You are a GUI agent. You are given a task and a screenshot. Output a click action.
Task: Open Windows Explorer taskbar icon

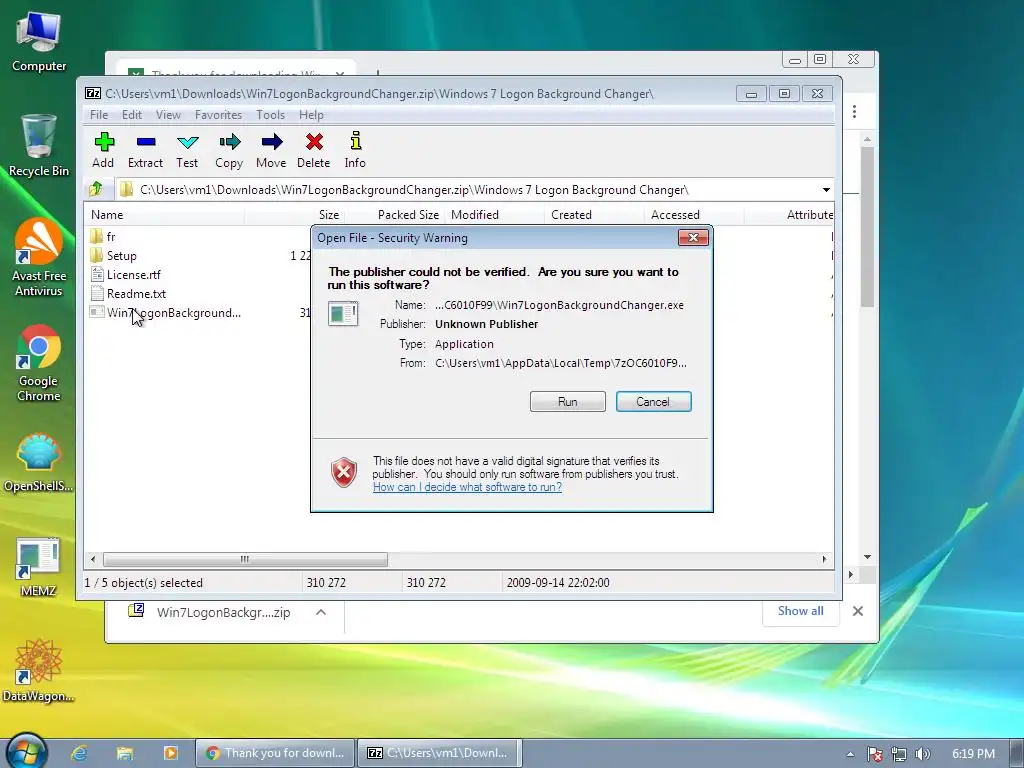[x=125, y=753]
